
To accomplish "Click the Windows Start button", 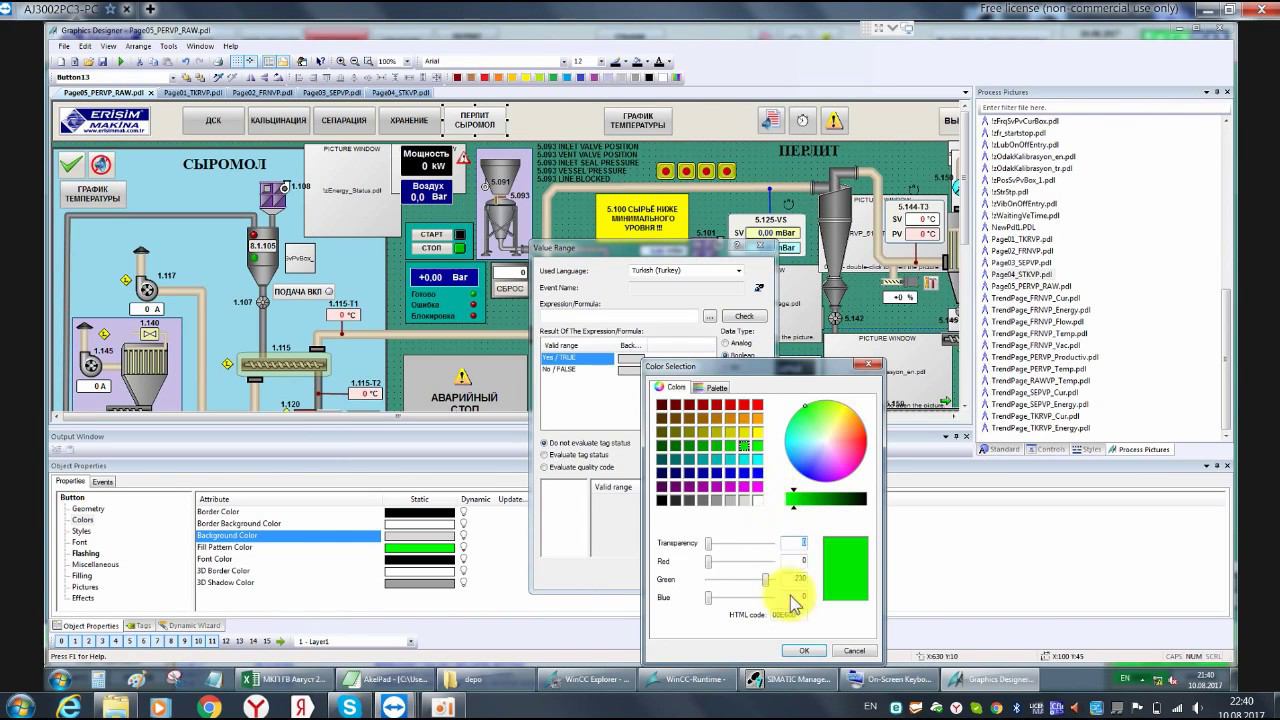I will coord(21,707).
